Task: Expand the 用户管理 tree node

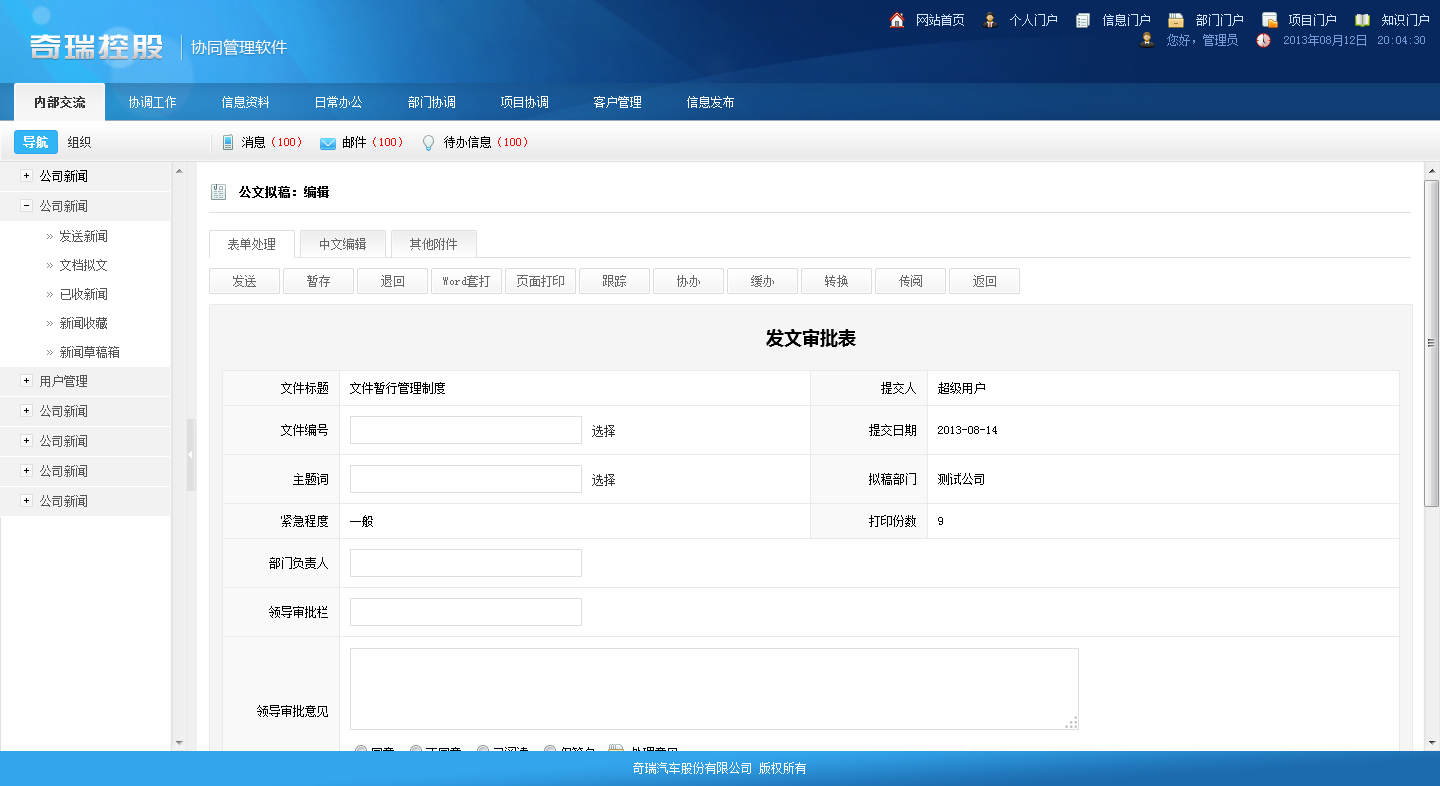Action: pos(27,381)
